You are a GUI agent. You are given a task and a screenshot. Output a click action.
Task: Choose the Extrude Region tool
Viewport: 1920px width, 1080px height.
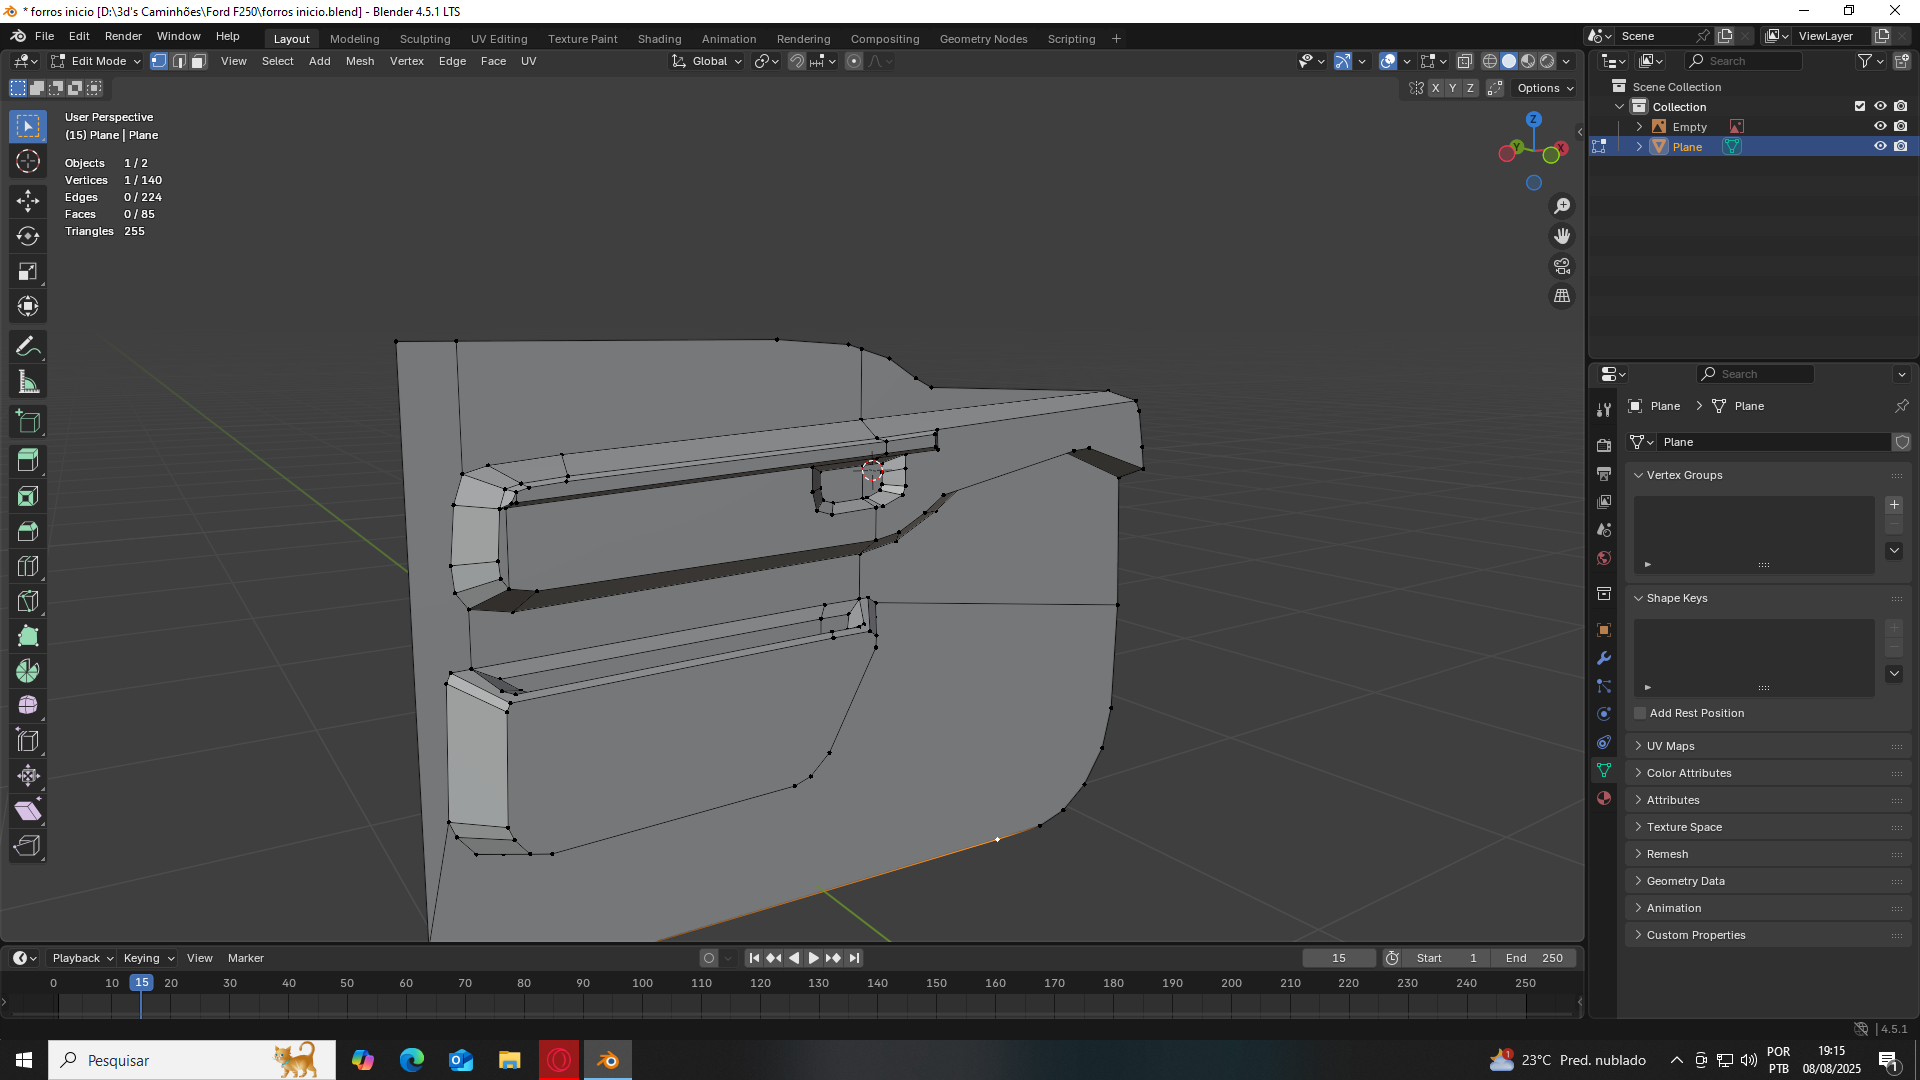point(28,460)
